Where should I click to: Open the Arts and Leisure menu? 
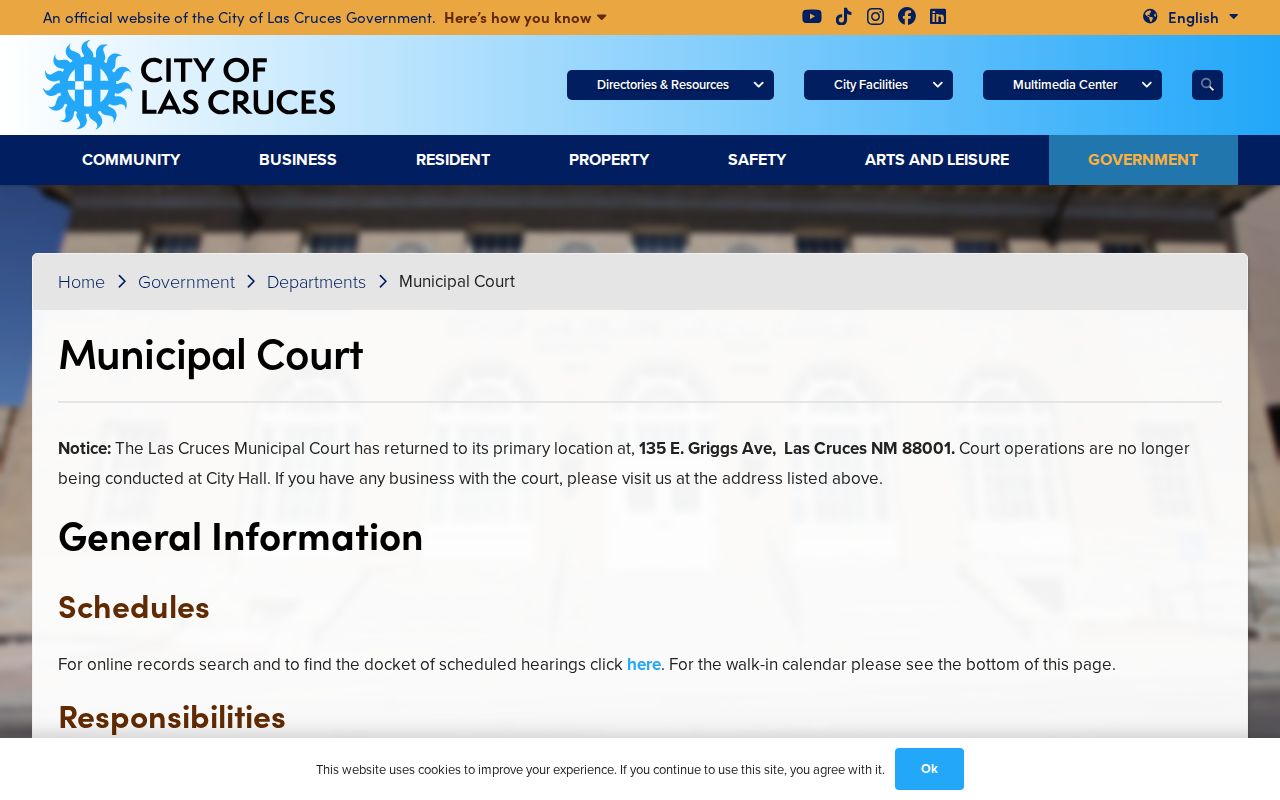(937, 160)
